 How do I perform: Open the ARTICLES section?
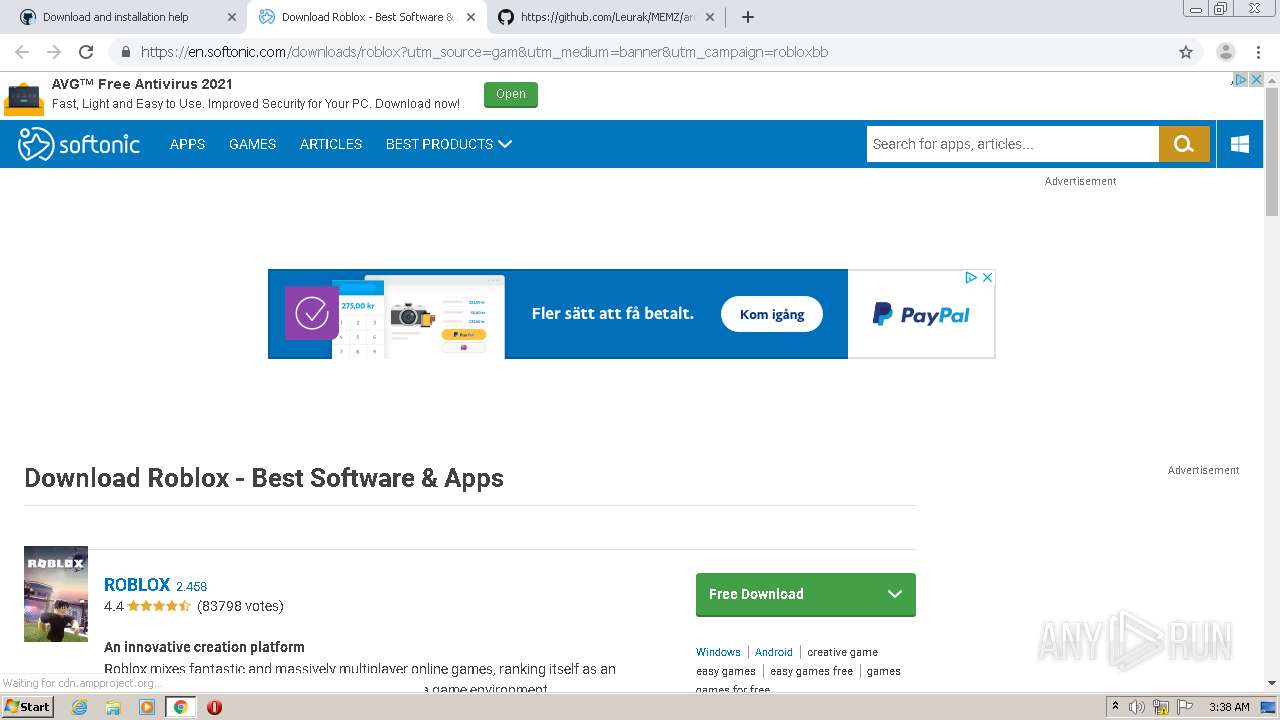point(331,144)
